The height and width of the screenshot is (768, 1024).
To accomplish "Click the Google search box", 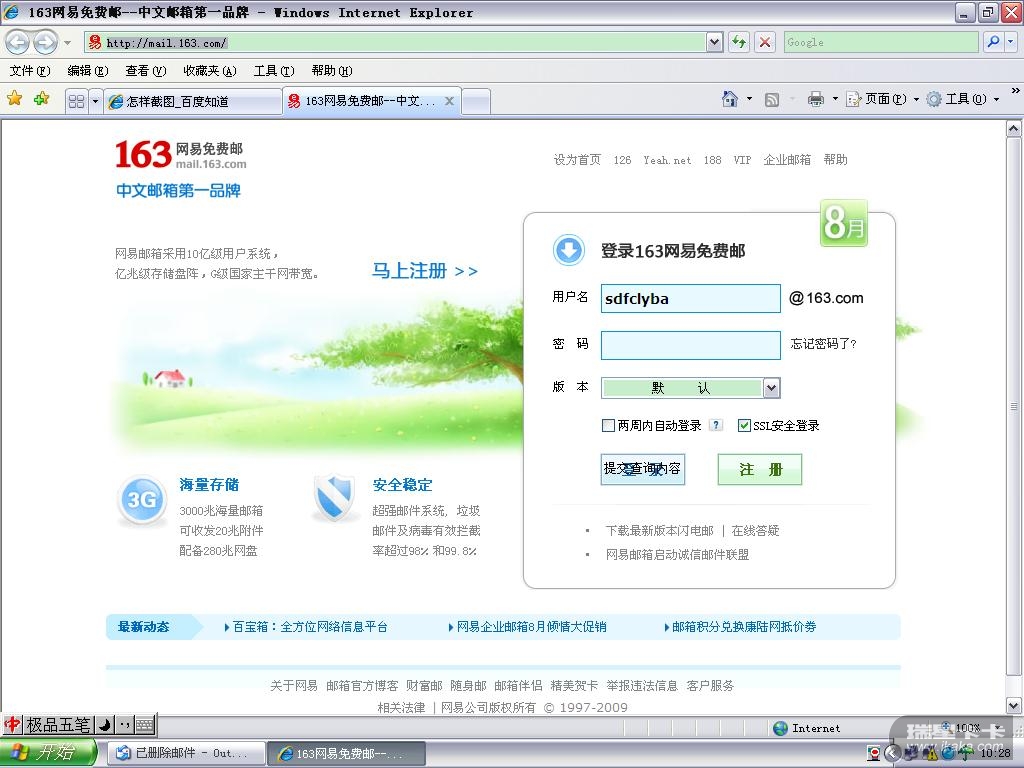I will point(881,42).
